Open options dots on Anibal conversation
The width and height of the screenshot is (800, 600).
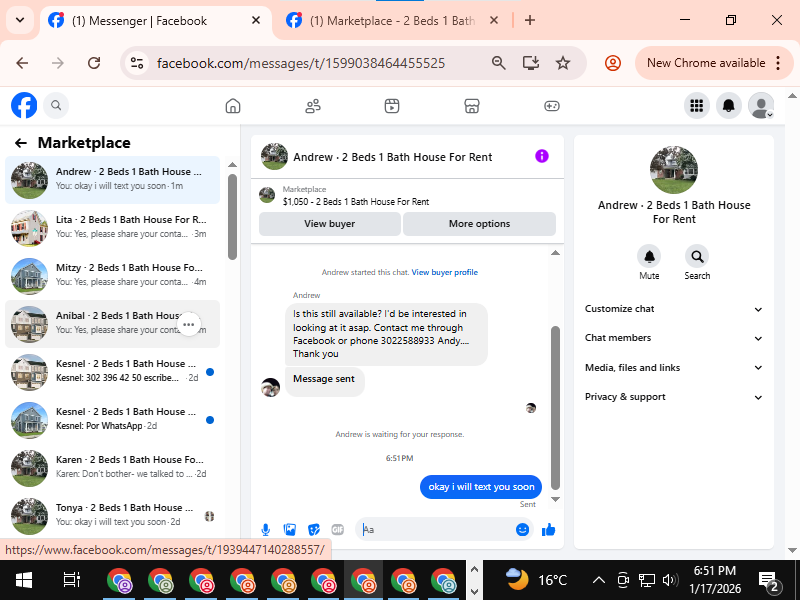[189, 324]
